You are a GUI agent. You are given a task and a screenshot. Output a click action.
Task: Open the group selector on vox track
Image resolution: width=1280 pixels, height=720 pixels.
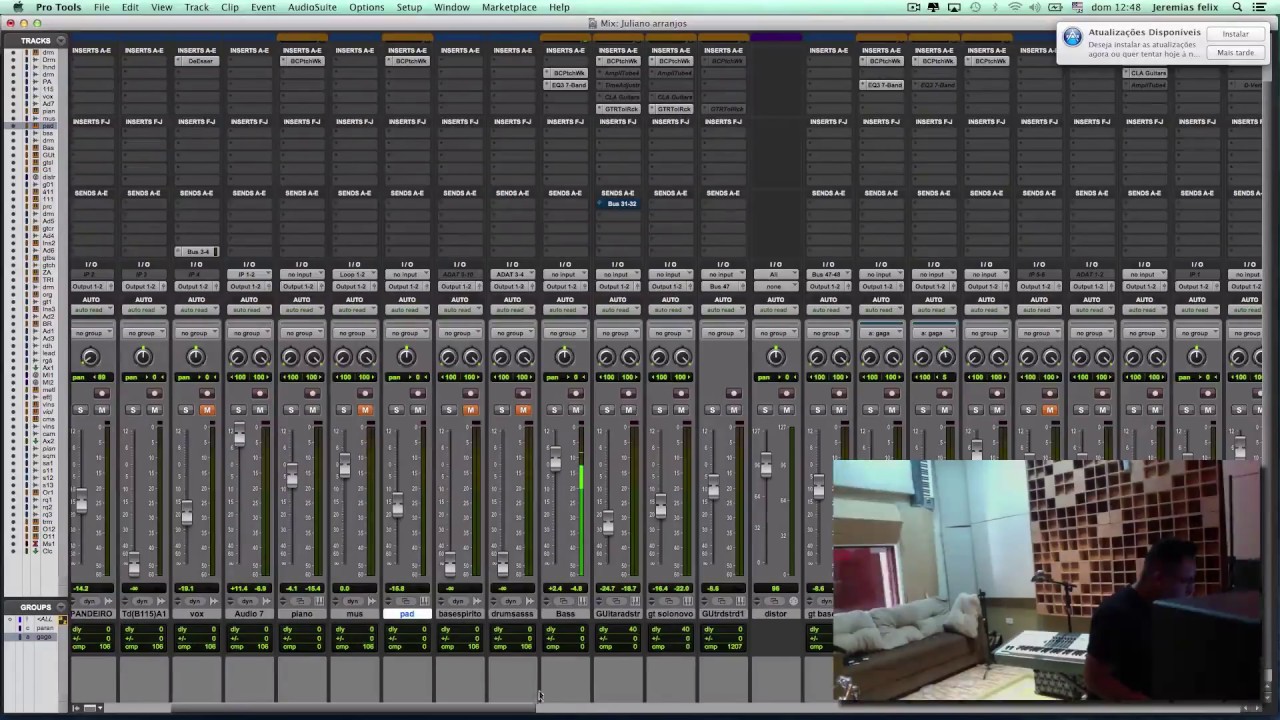pyautogui.click(x=196, y=333)
